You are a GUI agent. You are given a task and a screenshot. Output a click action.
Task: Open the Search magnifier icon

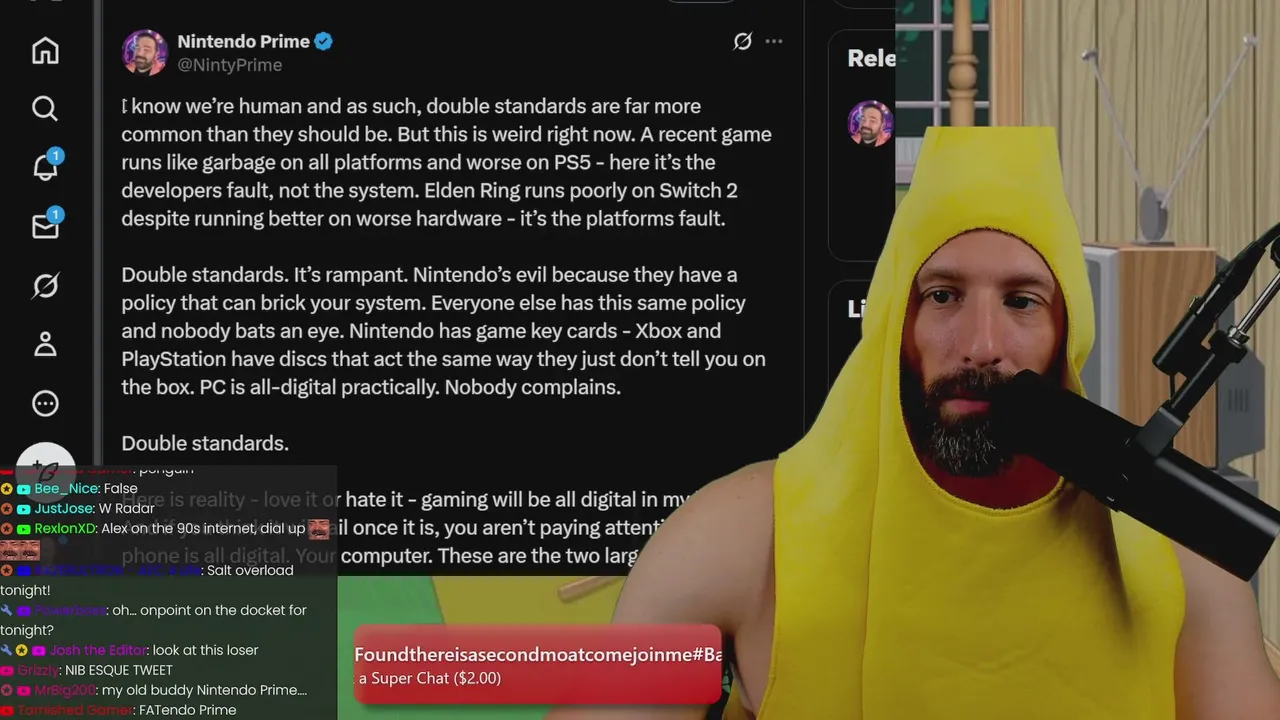[45, 108]
